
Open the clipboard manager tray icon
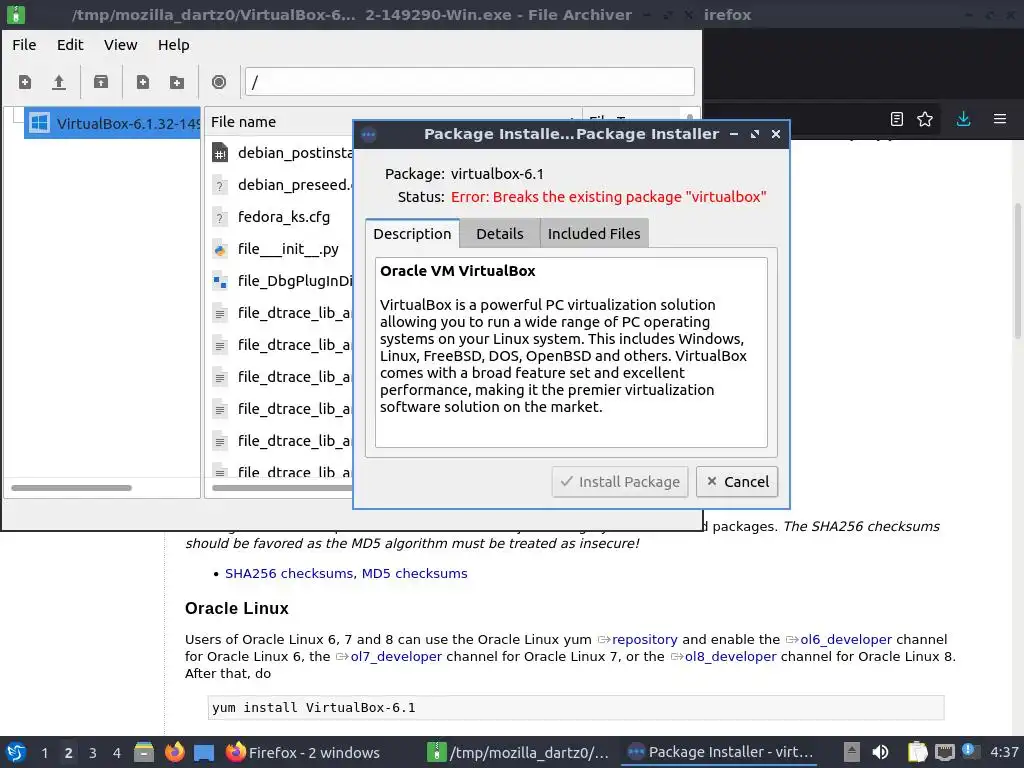(x=917, y=752)
